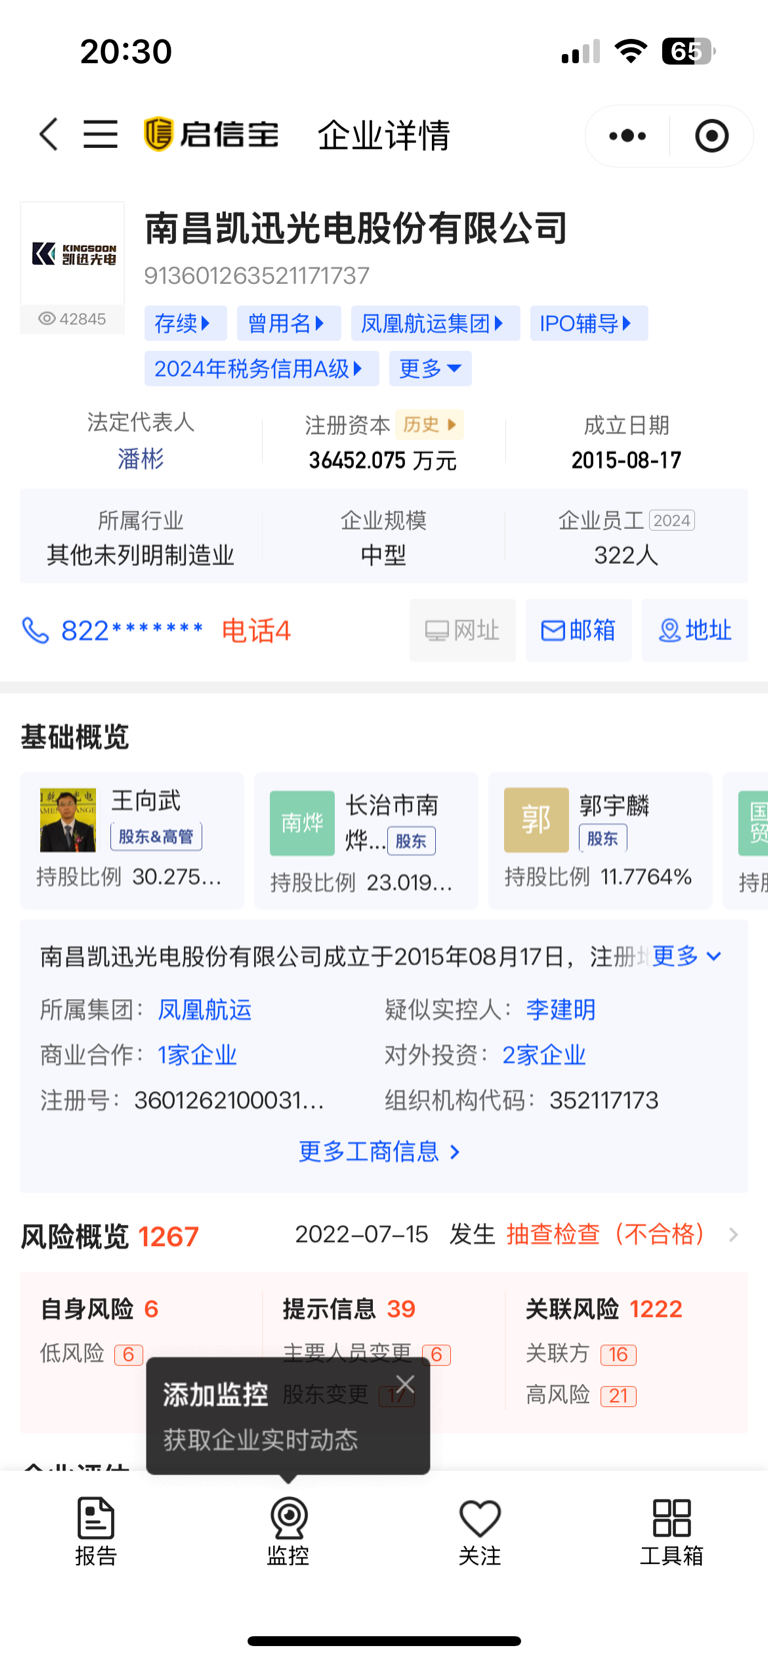
Task: Open the risk overview chevron arrow
Action: click(733, 1235)
